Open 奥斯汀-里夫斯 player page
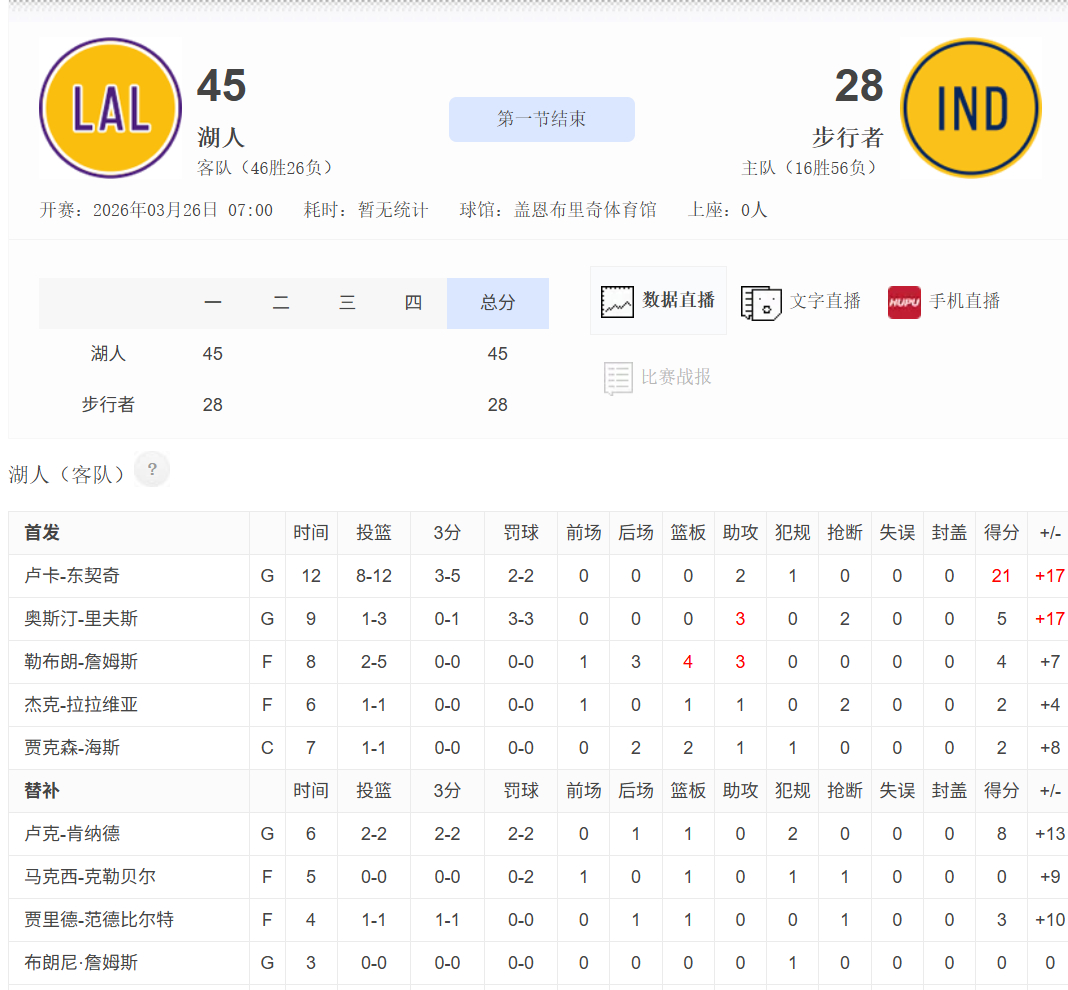This screenshot has width=1068, height=990. [x=98, y=620]
